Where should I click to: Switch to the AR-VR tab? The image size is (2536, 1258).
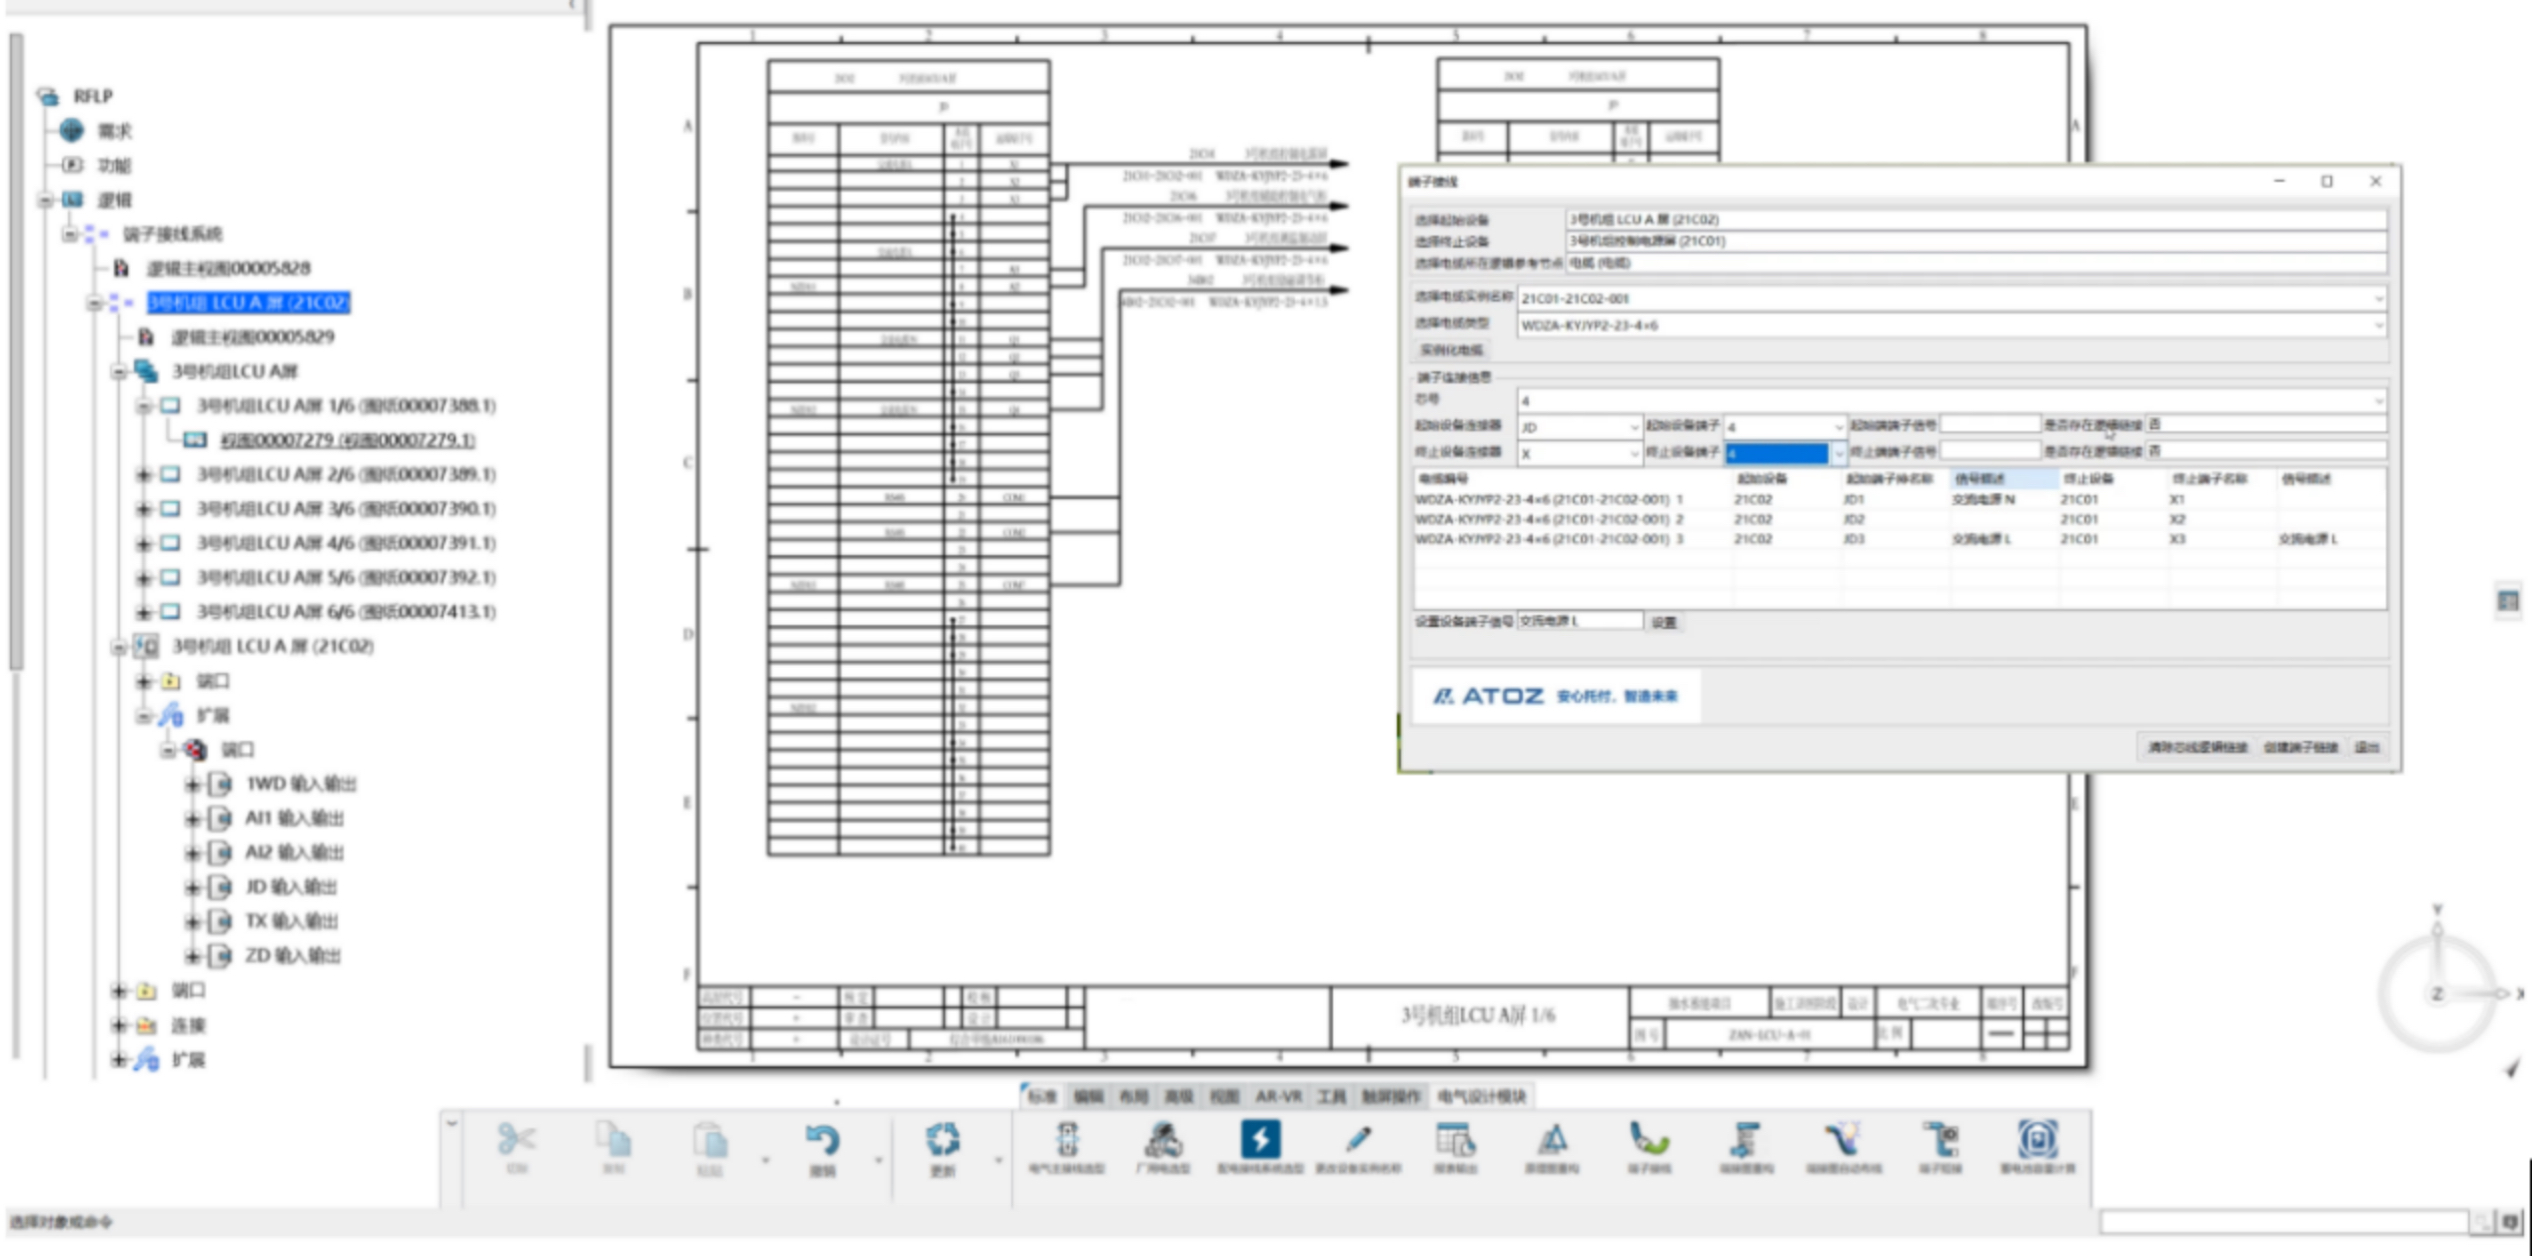click(x=1278, y=1097)
